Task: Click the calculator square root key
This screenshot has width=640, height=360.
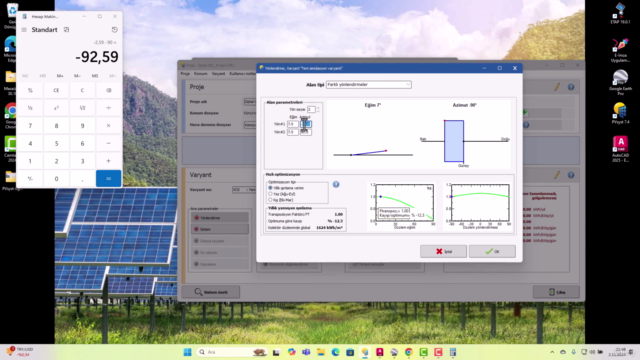Action: (82, 108)
